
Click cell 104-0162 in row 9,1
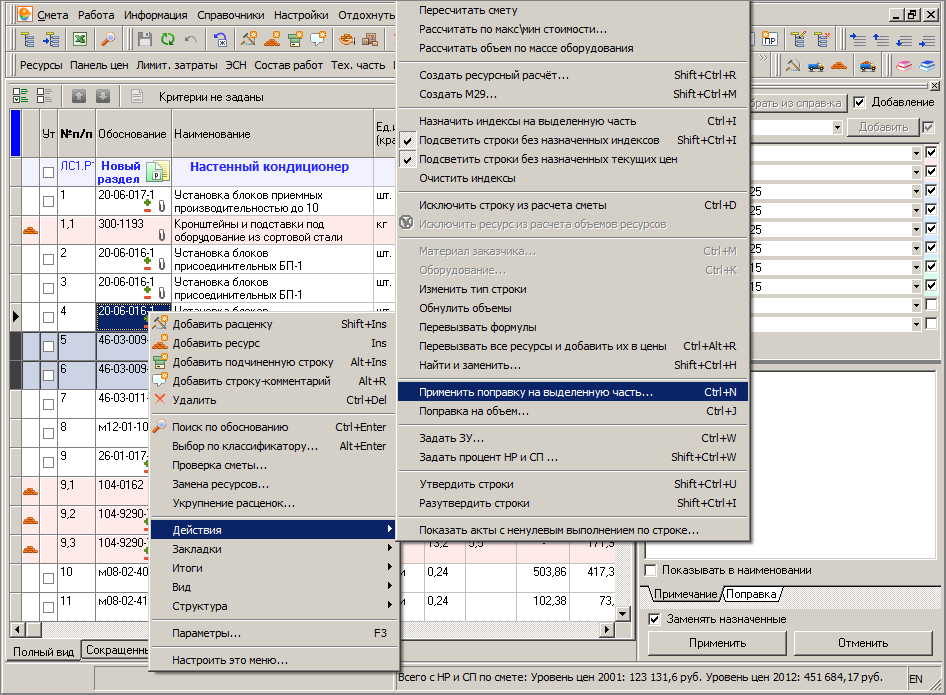point(122,491)
